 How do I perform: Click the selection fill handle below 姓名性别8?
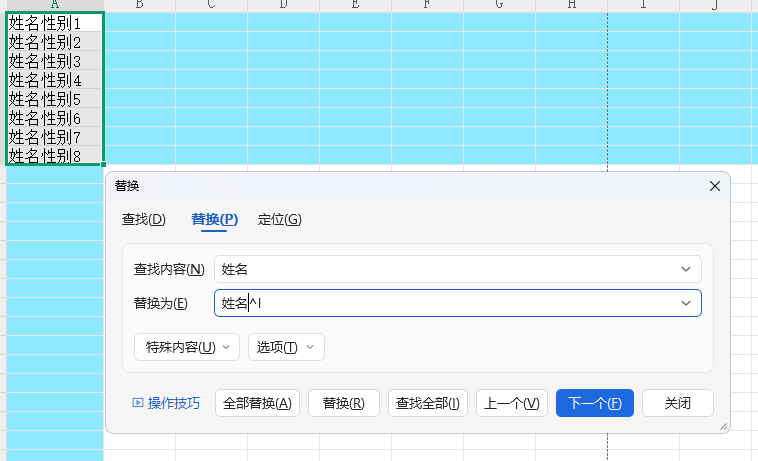point(103,164)
